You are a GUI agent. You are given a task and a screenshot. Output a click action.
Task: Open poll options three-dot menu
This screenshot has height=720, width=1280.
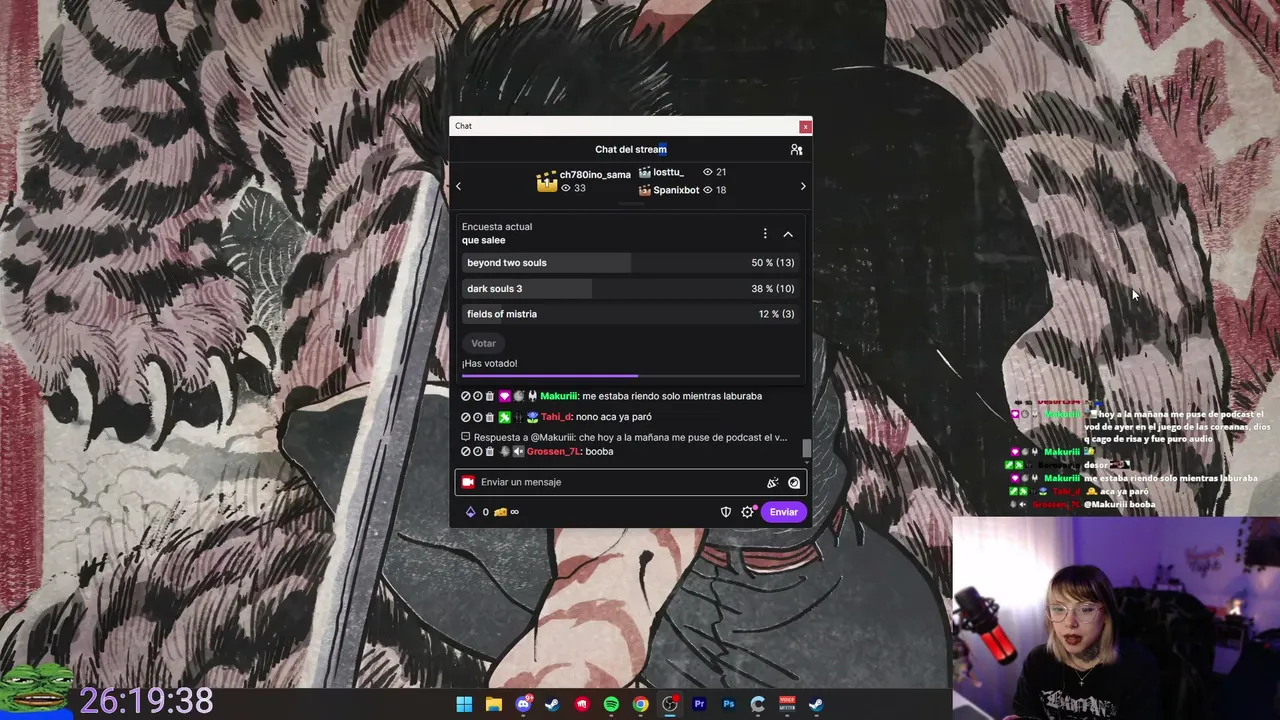click(x=765, y=234)
